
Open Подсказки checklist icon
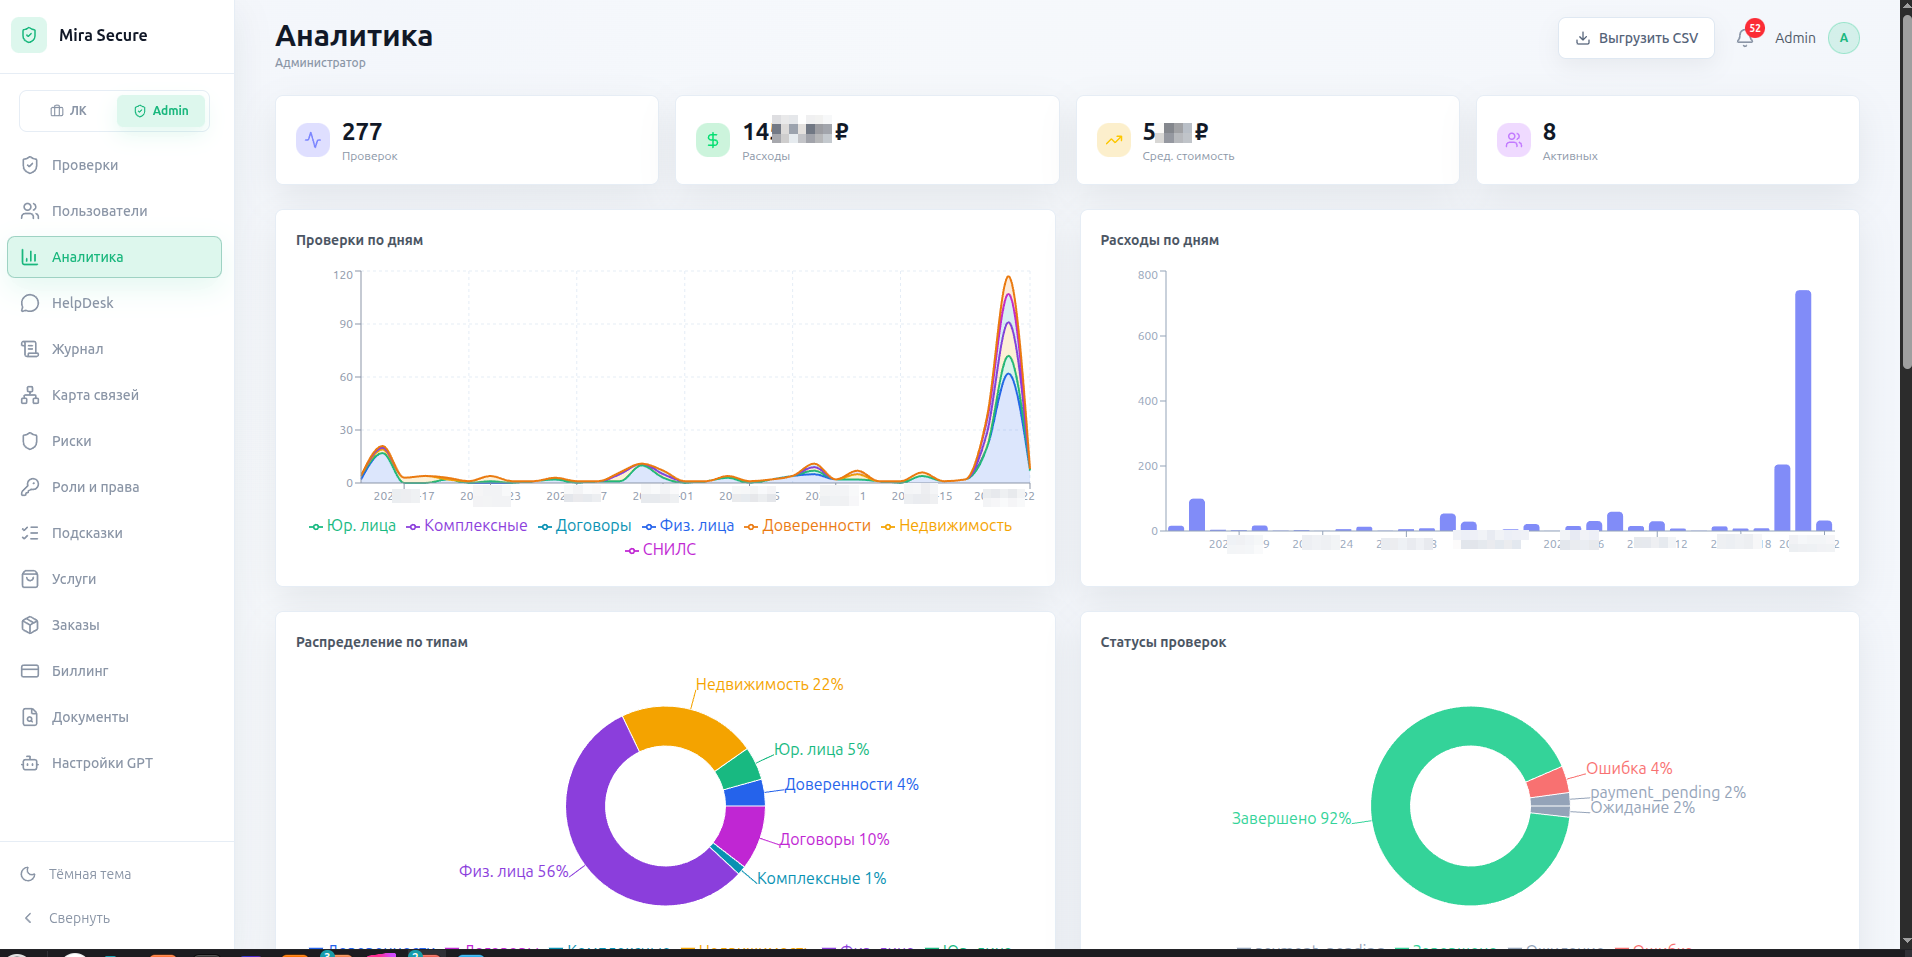[30, 533]
